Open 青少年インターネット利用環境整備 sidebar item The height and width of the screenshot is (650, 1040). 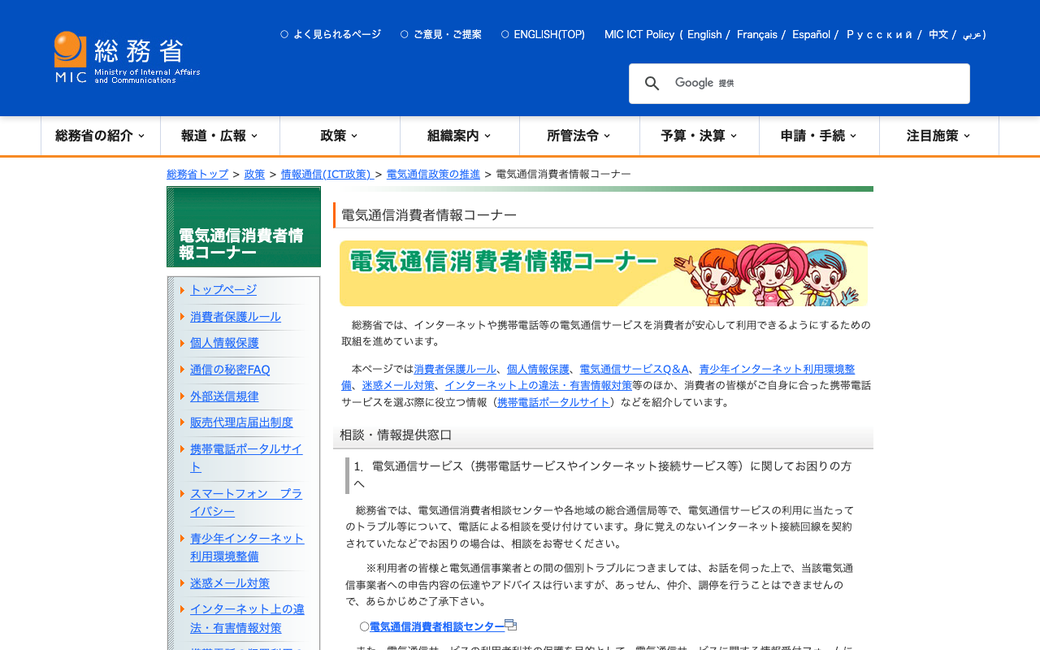click(x=247, y=547)
